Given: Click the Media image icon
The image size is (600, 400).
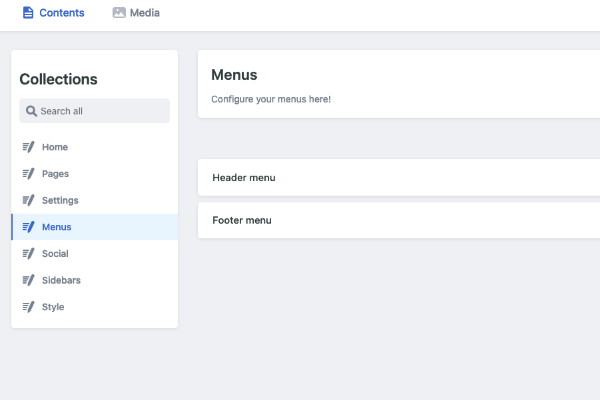Looking at the screenshot, I should (119, 13).
